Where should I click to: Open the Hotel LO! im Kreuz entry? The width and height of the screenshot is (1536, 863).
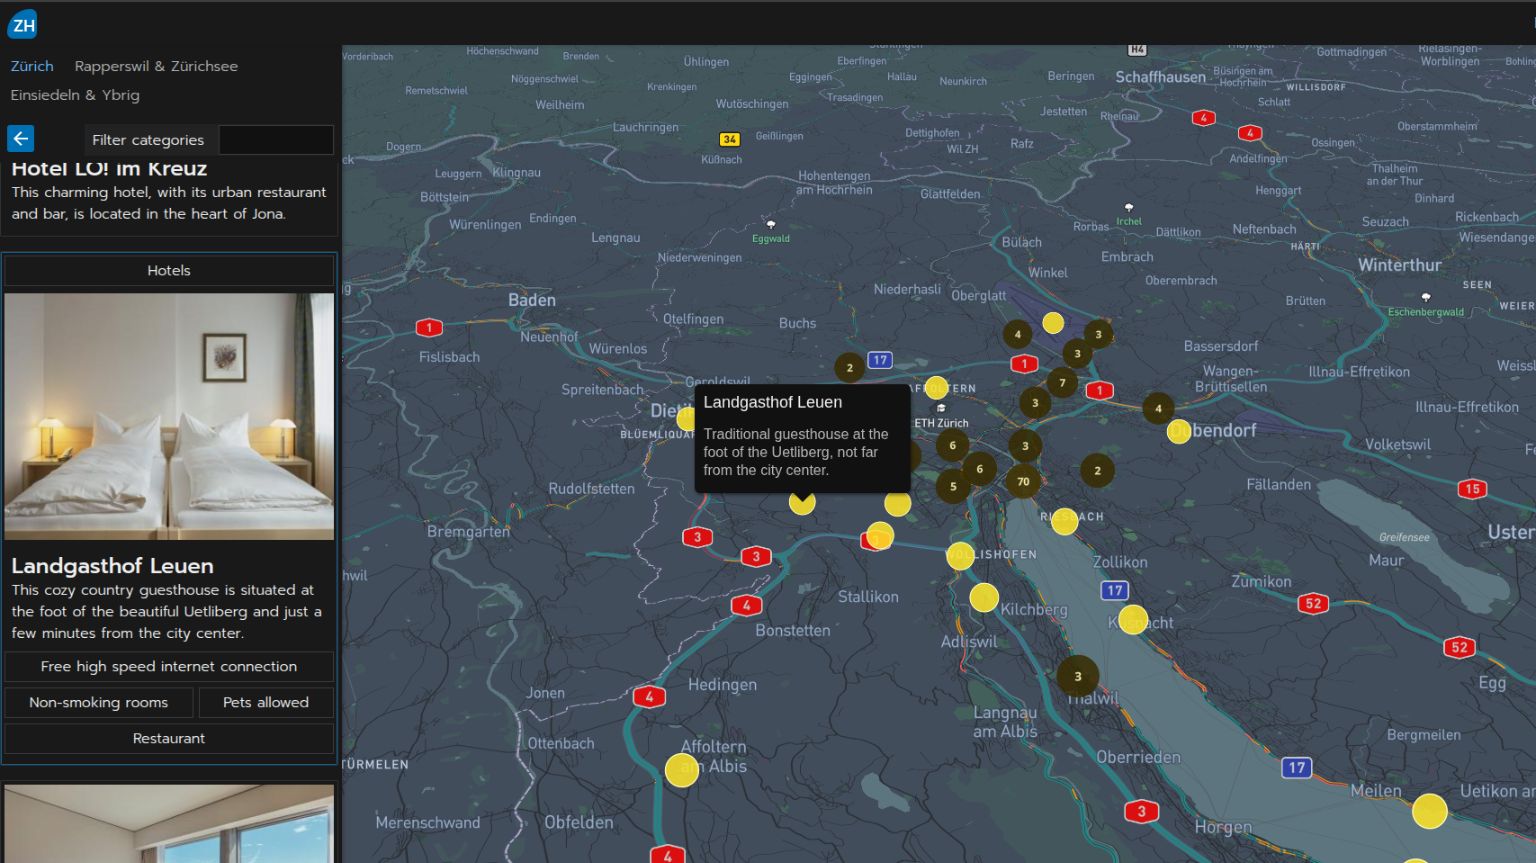tap(169, 190)
